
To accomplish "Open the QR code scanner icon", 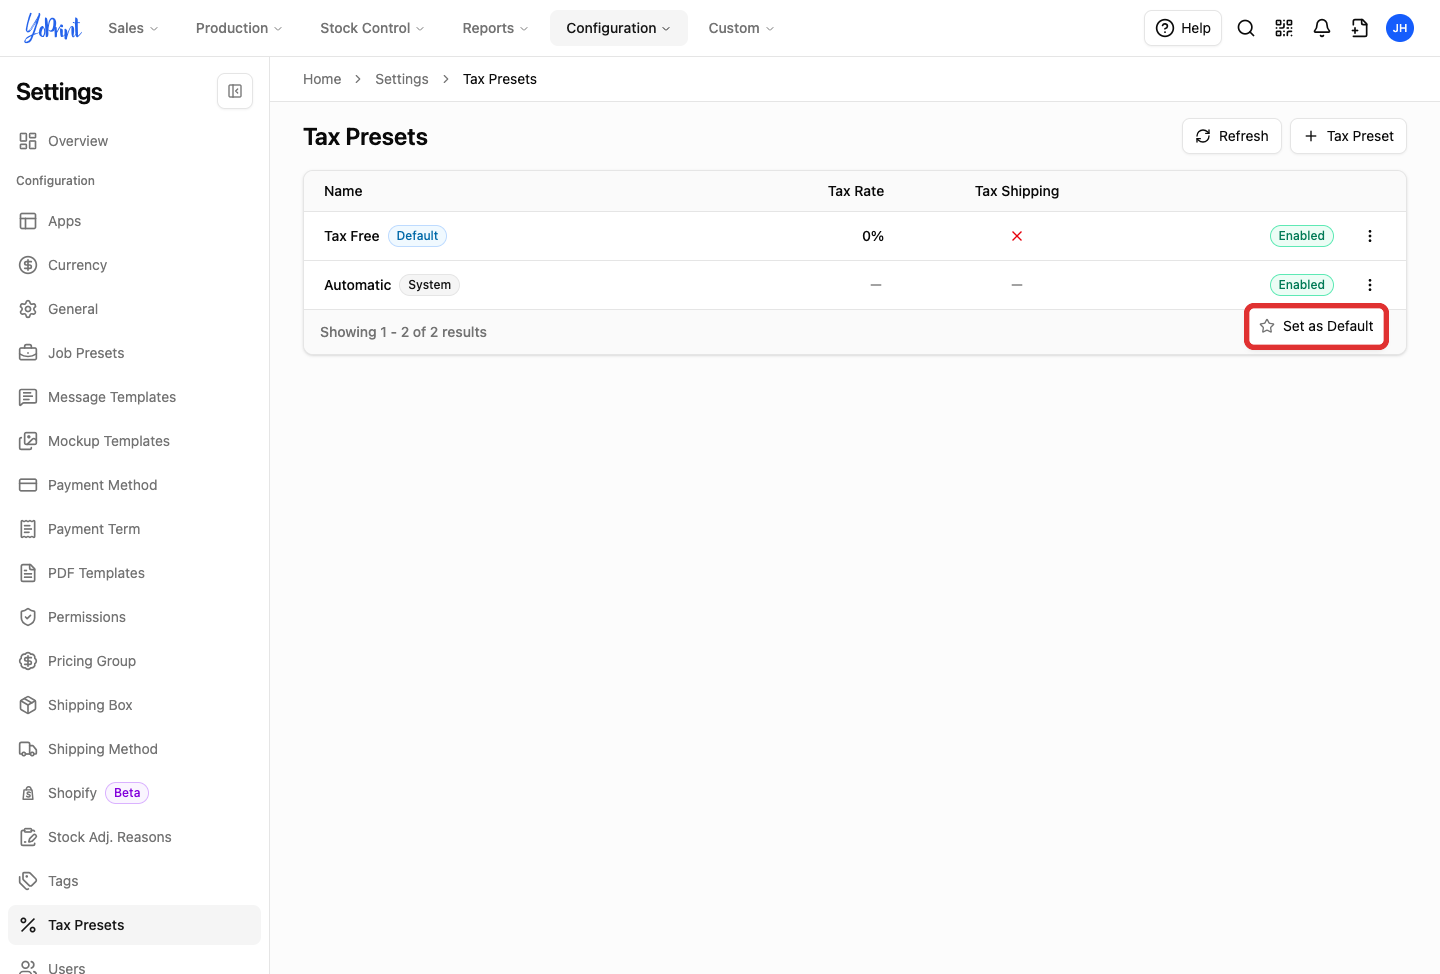I will tap(1284, 28).
